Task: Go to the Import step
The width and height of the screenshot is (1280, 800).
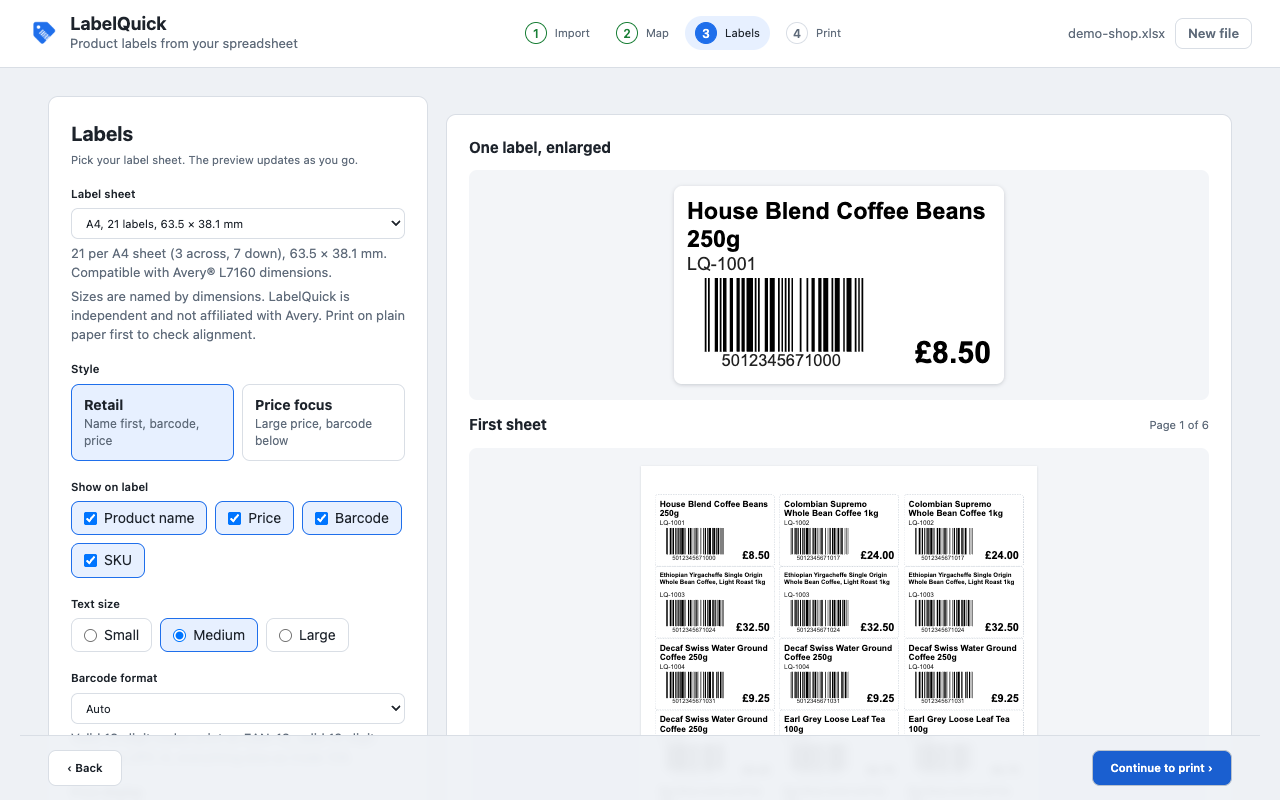Action: click(x=558, y=33)
